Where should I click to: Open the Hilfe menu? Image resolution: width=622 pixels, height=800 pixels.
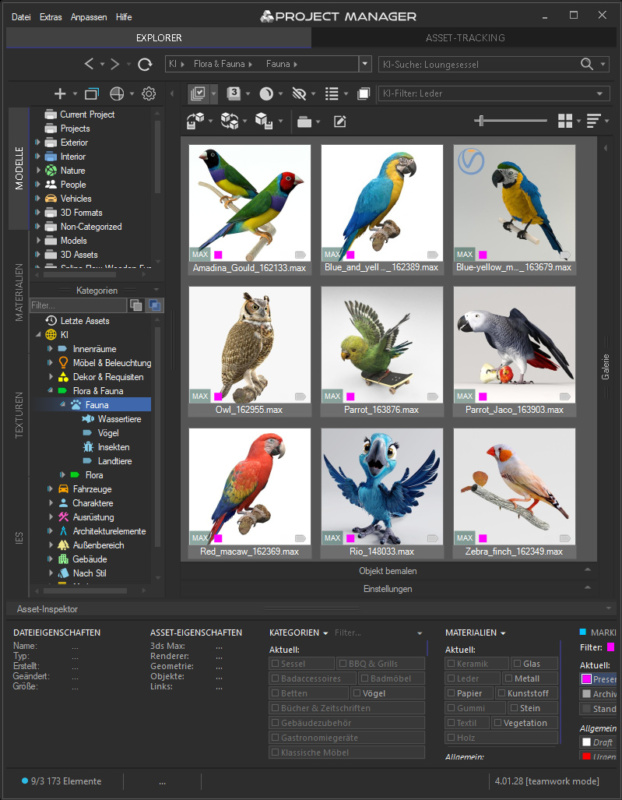123,17
